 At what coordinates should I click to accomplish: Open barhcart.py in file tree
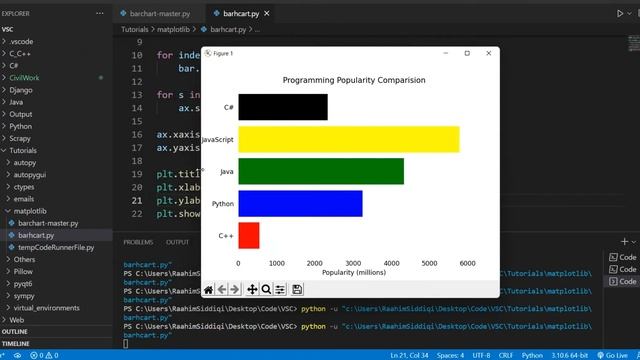(x=56, y=235)
